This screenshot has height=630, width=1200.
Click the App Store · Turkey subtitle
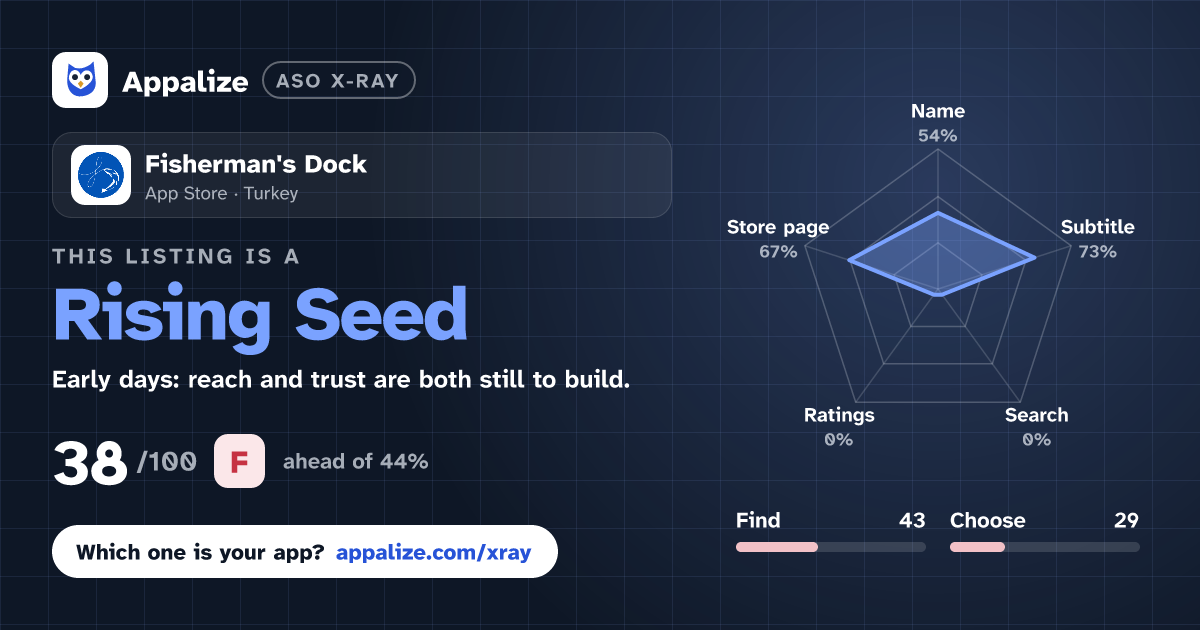pyautogui.click(x=222, y=194)
